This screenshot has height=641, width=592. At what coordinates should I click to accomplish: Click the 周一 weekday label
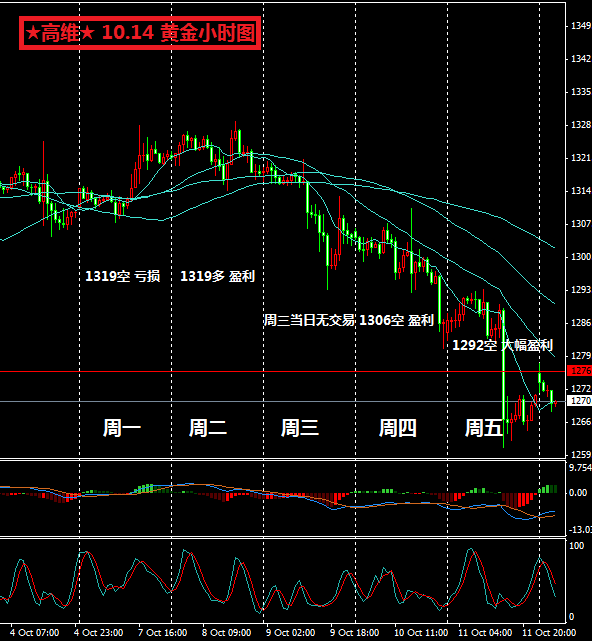tap(121, 428)
